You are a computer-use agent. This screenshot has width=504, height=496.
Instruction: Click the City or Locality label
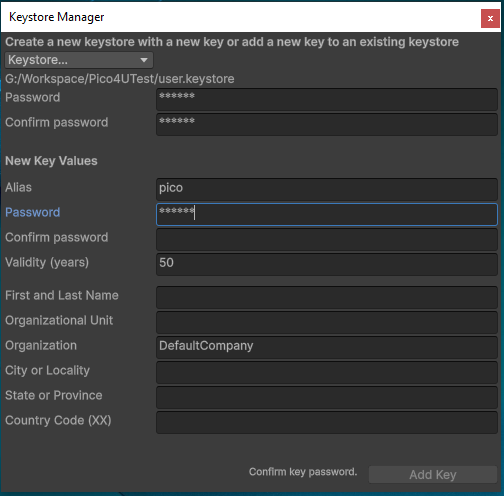47,370
